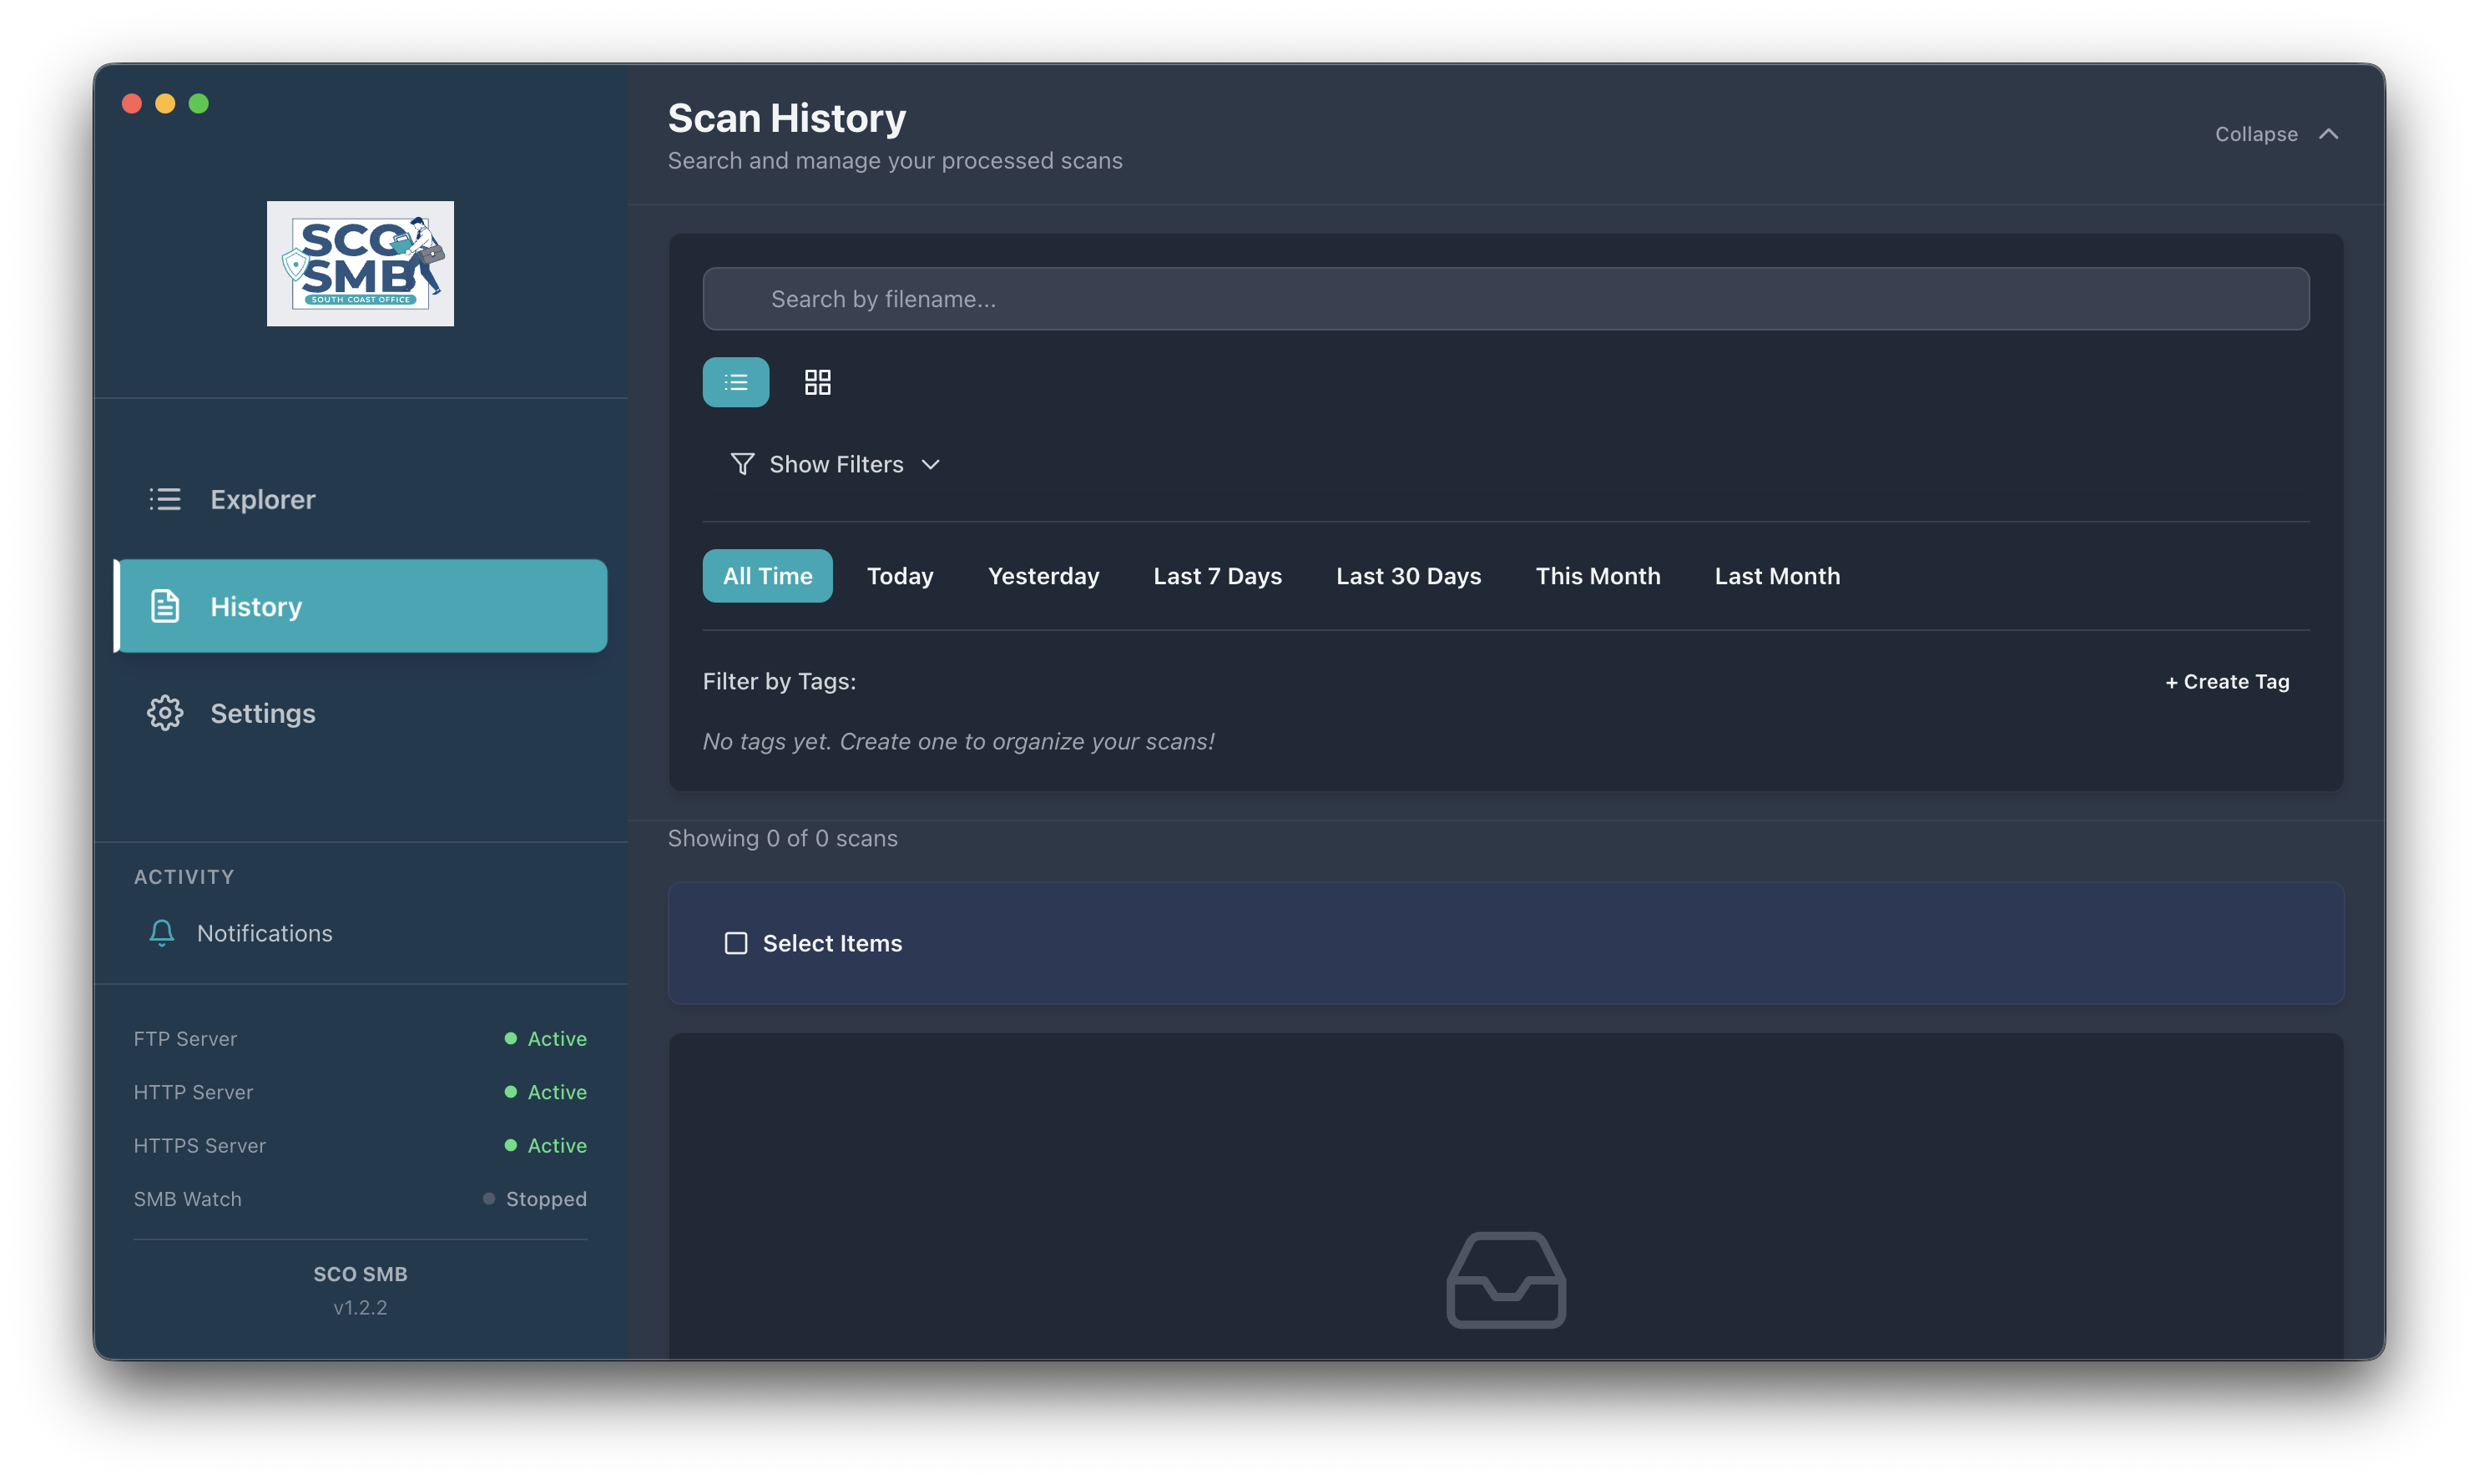Click the SMB Watch label
The image size is (2479, 1484).
click(x=188, y=1198)
